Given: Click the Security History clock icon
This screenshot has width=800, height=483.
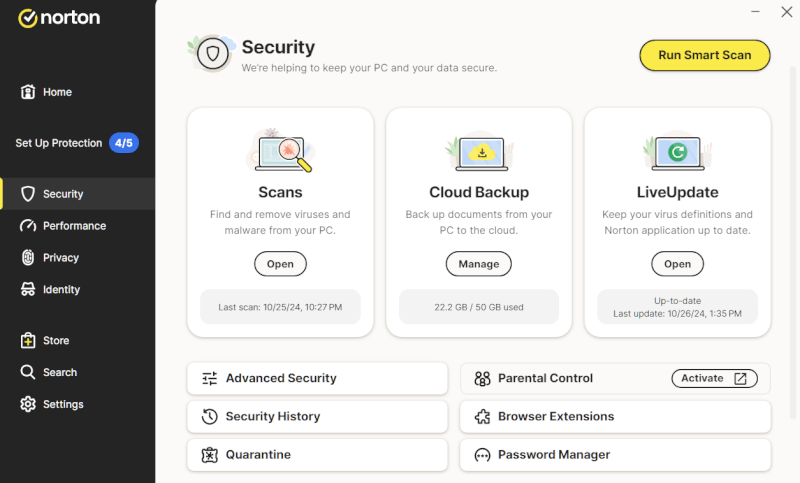Looking at the screenshot, I should coord(210,416).
